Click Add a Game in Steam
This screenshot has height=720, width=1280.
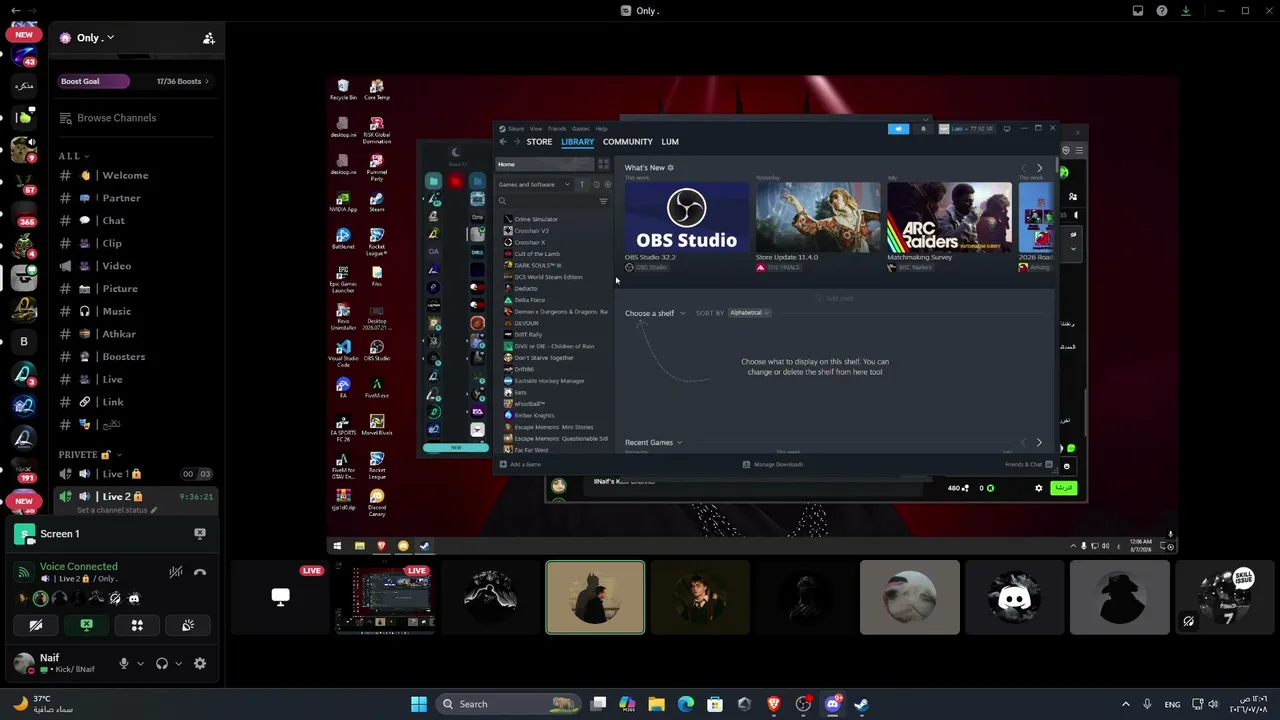pyautogui.click(x=520, y=464)
